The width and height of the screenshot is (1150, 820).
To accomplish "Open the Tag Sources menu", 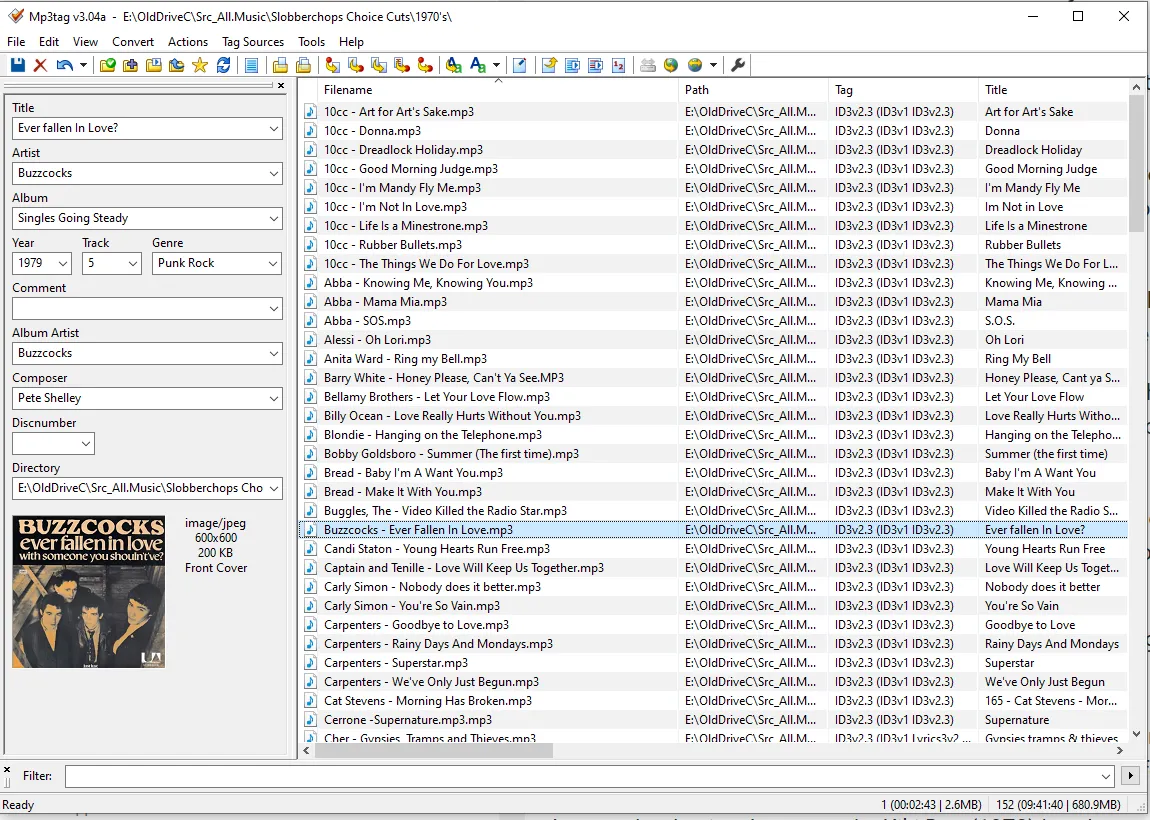I will (253, 42).
